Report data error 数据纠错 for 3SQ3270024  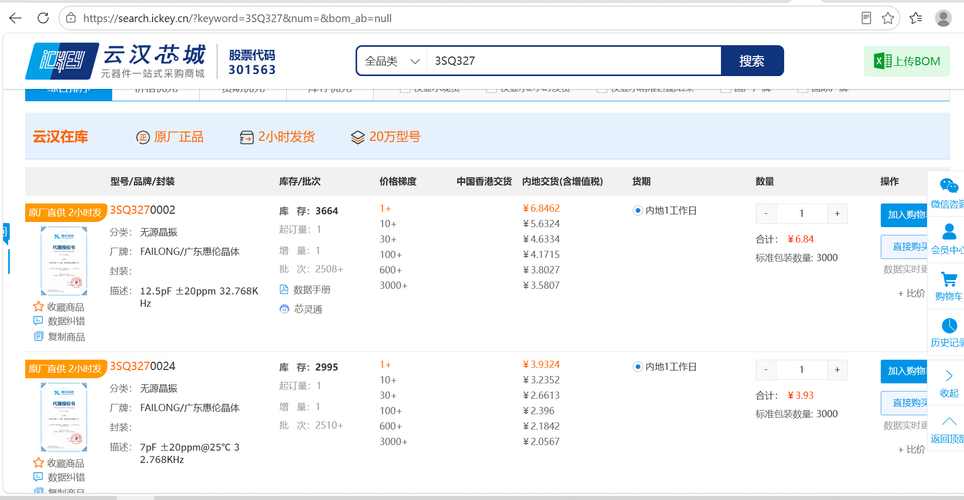pos(59,477)
